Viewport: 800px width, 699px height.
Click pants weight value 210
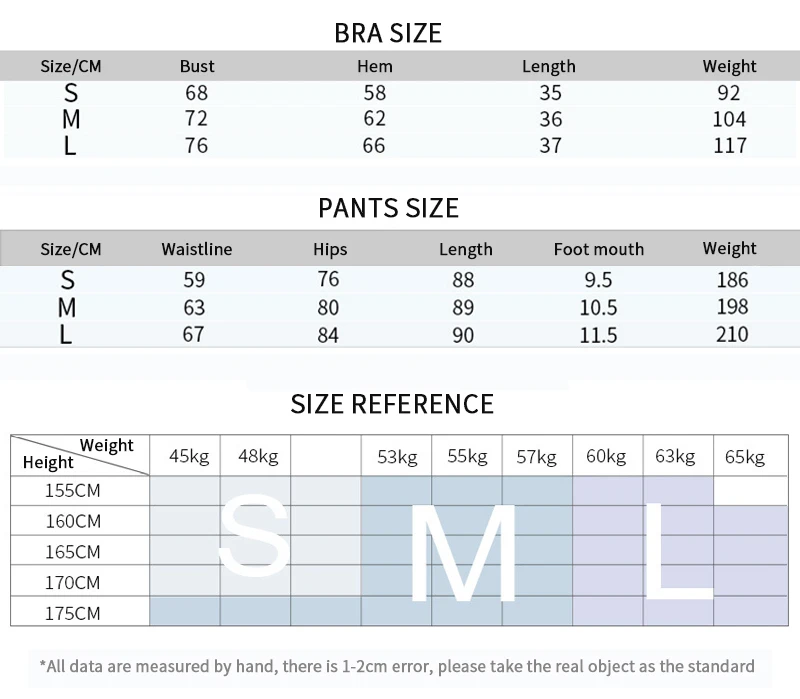(x=732, y=334)
